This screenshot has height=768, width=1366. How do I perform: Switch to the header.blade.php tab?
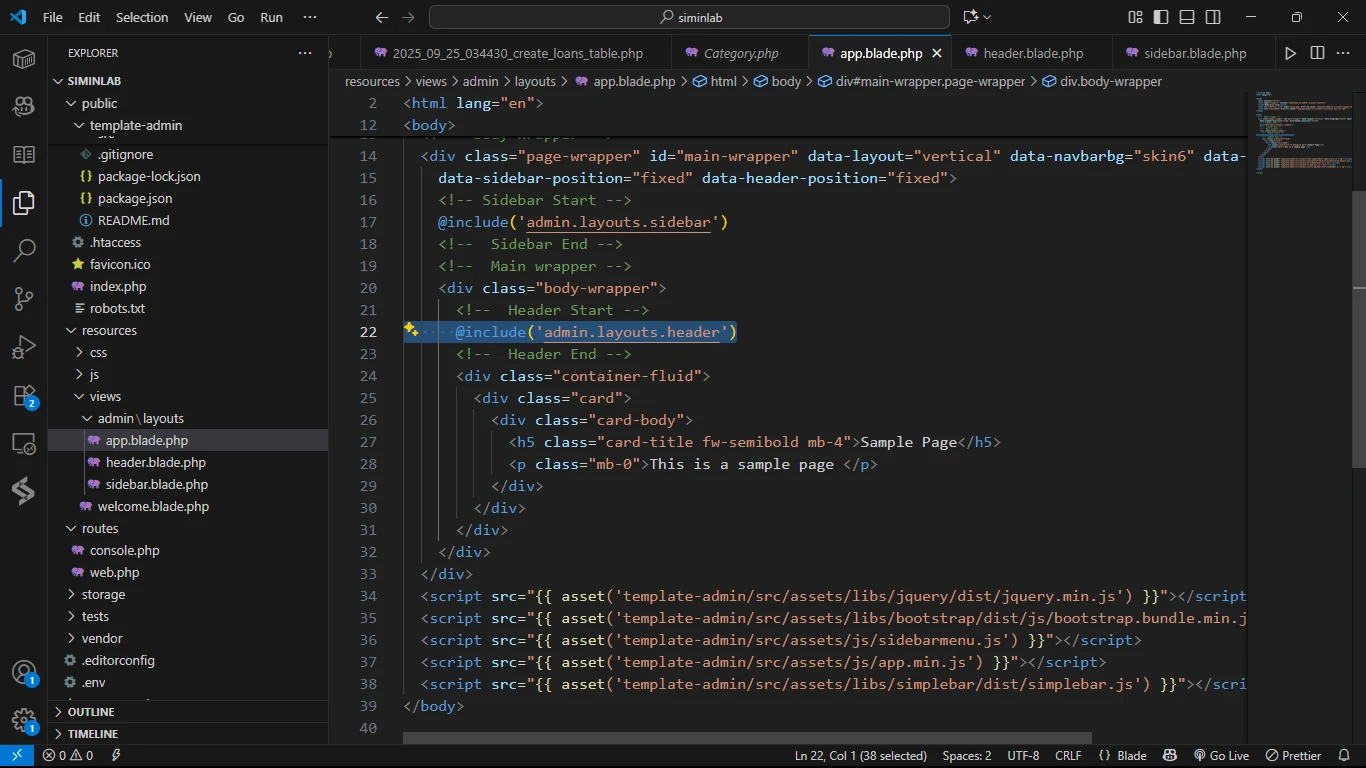click(1033, 53)
